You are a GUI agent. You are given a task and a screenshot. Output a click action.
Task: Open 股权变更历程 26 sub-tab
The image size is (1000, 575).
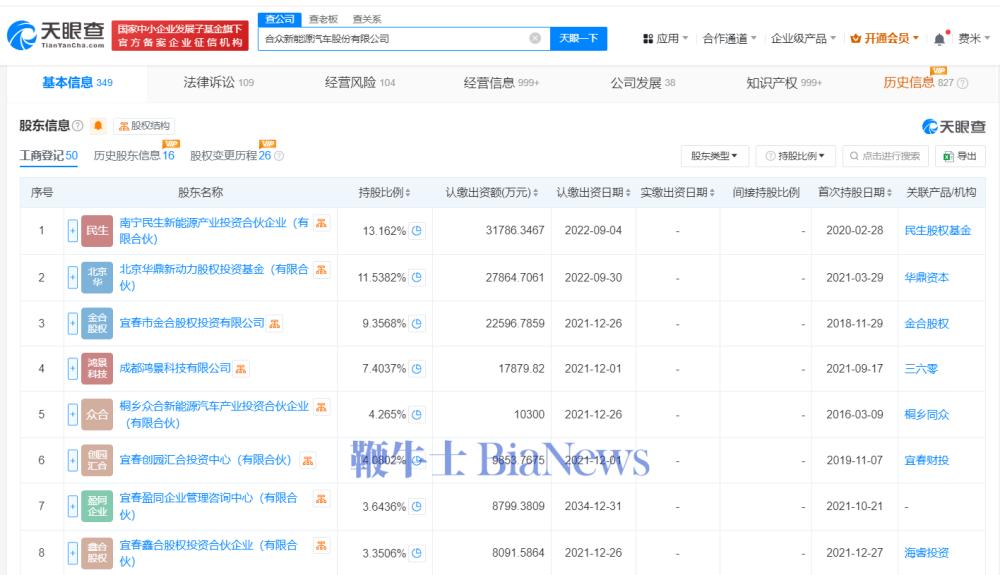(231, 156)
